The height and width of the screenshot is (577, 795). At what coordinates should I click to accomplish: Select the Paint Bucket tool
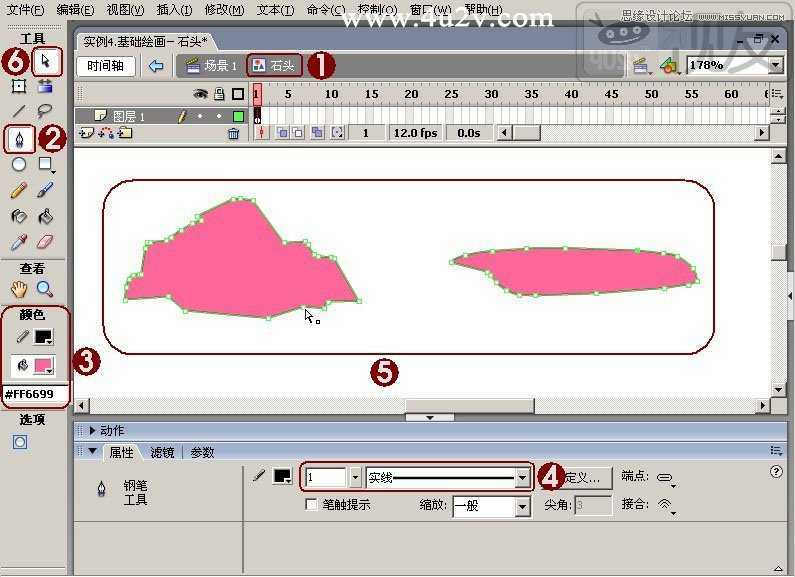pos(45,217)
